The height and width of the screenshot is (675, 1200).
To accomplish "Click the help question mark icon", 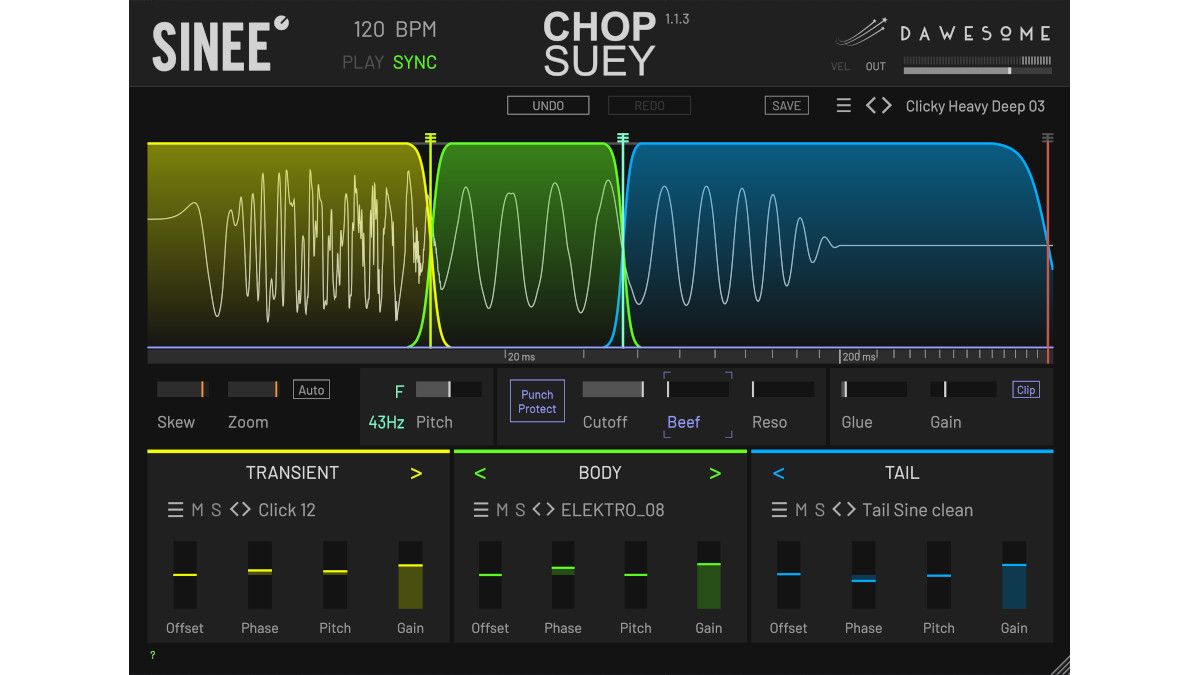I will click(151, 656).
